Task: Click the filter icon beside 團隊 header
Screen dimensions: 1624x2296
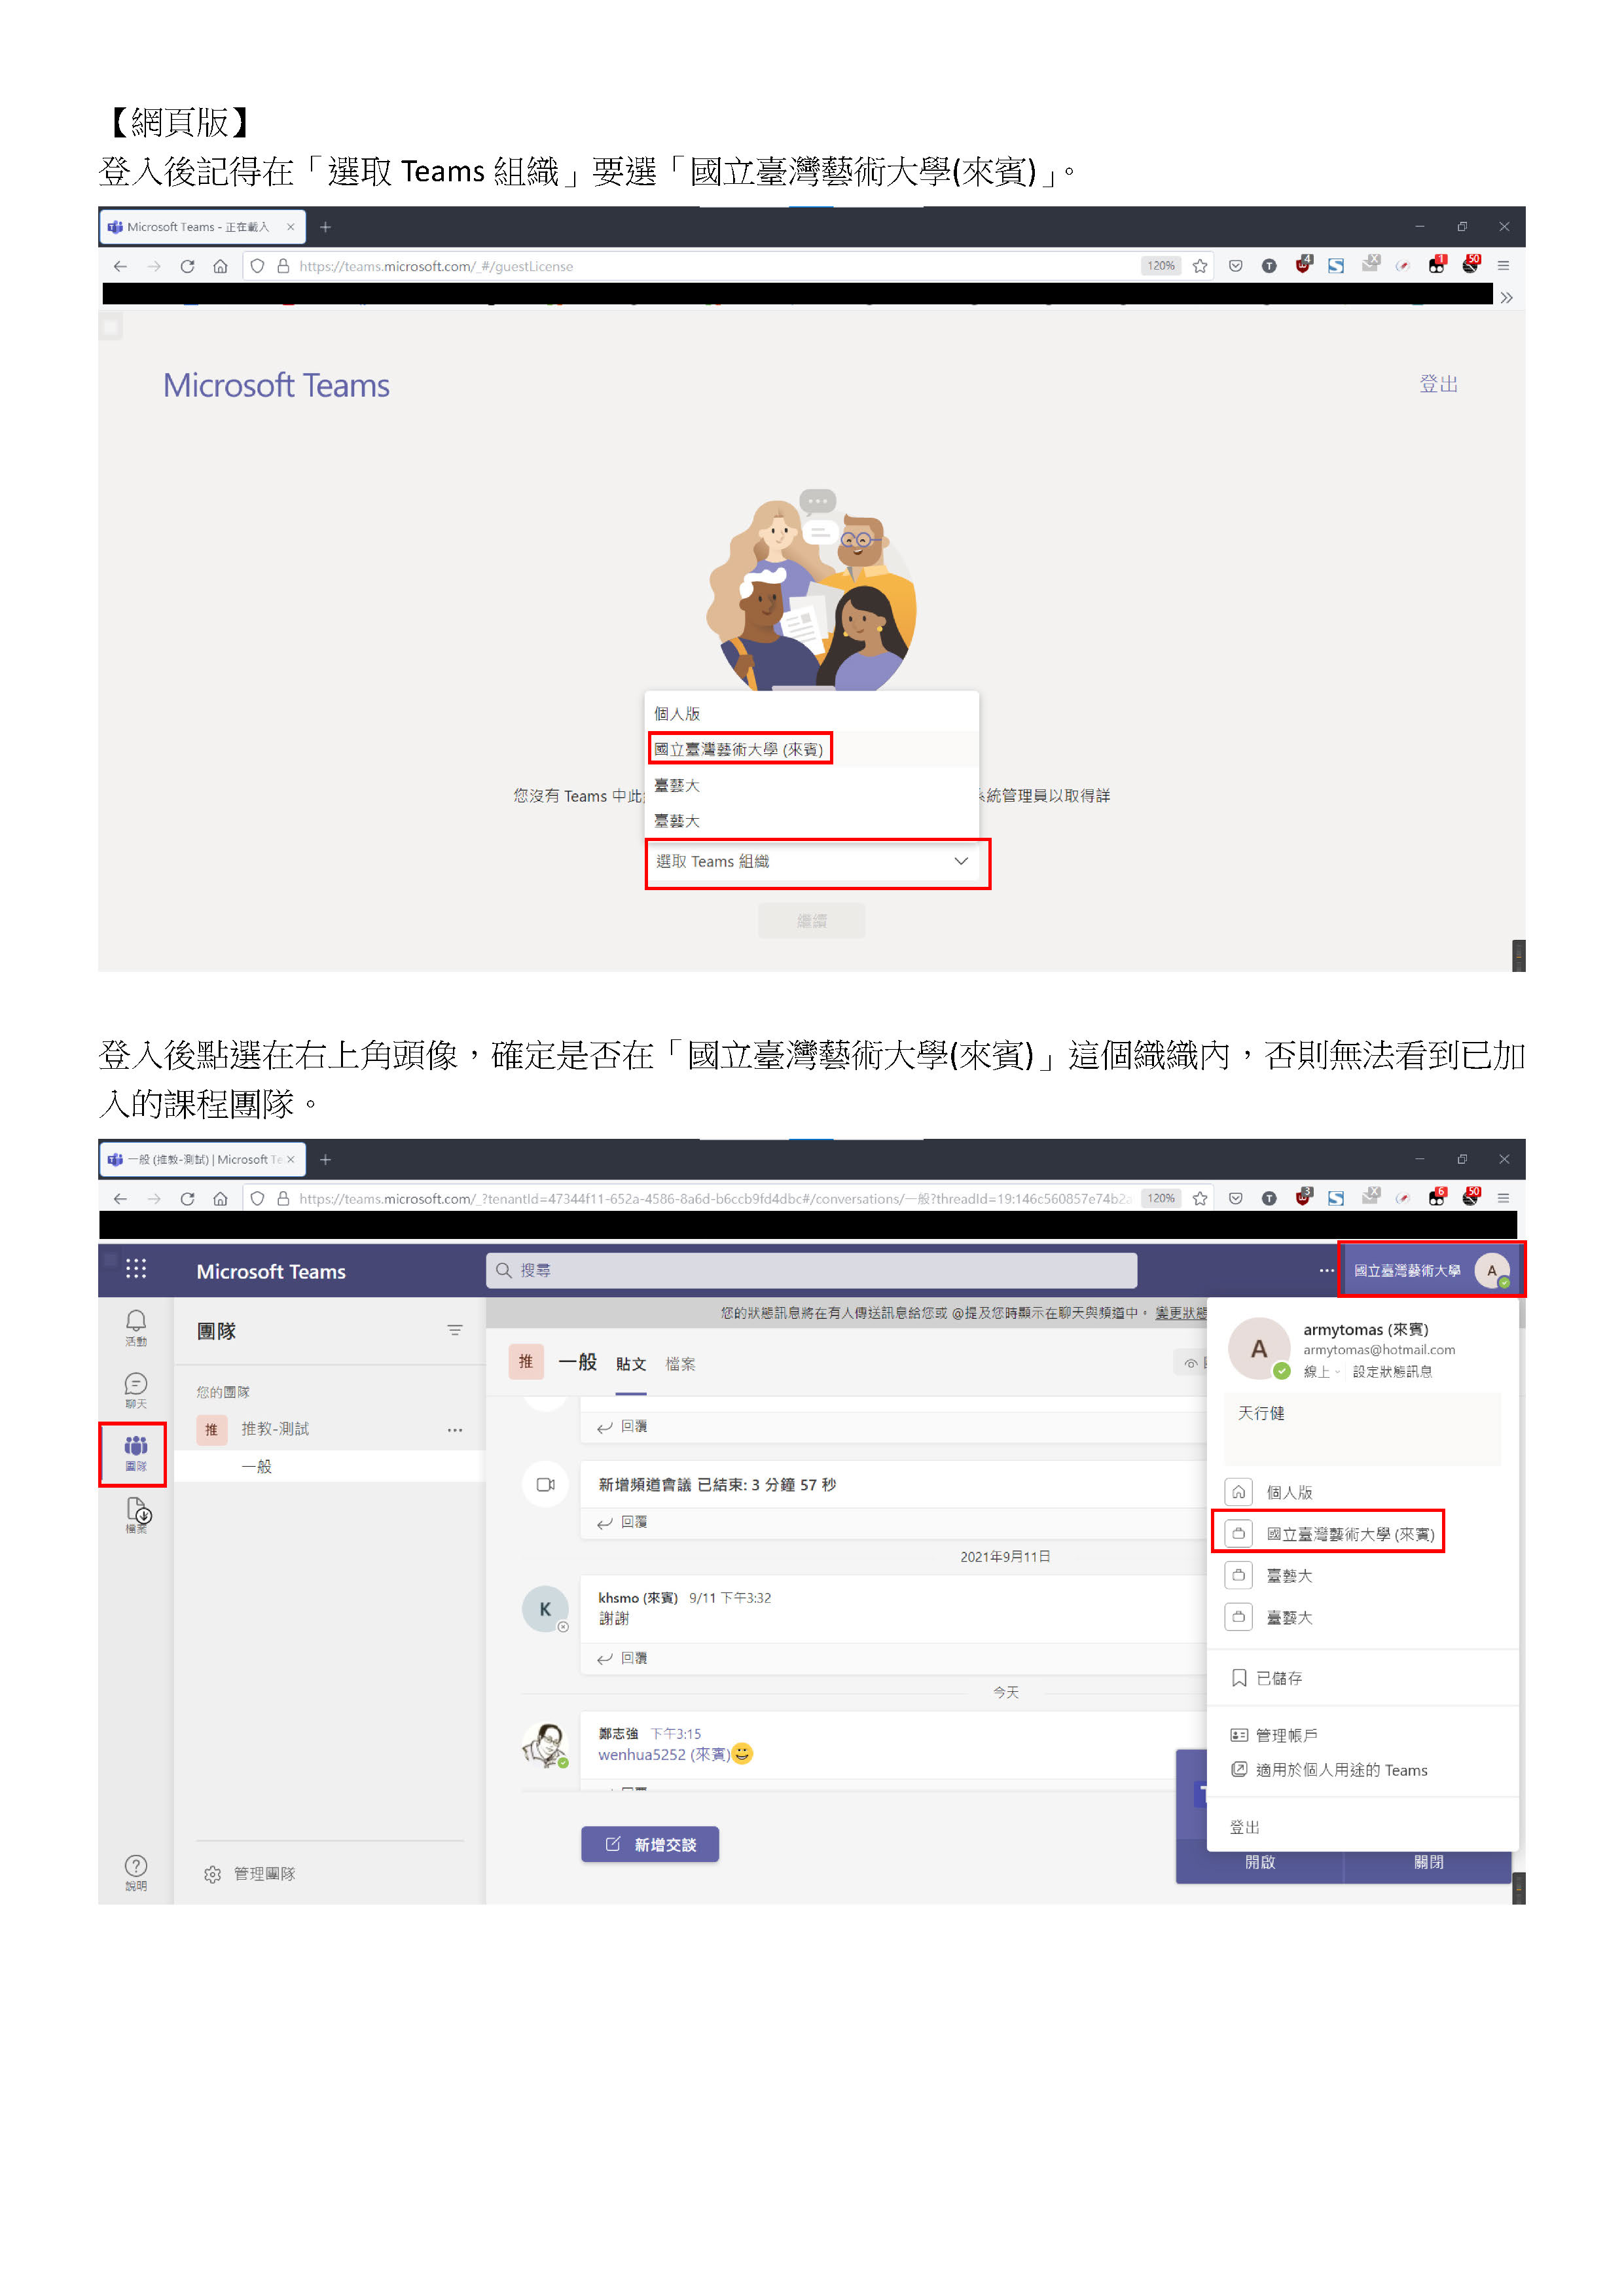Action: pos(455,1331)
